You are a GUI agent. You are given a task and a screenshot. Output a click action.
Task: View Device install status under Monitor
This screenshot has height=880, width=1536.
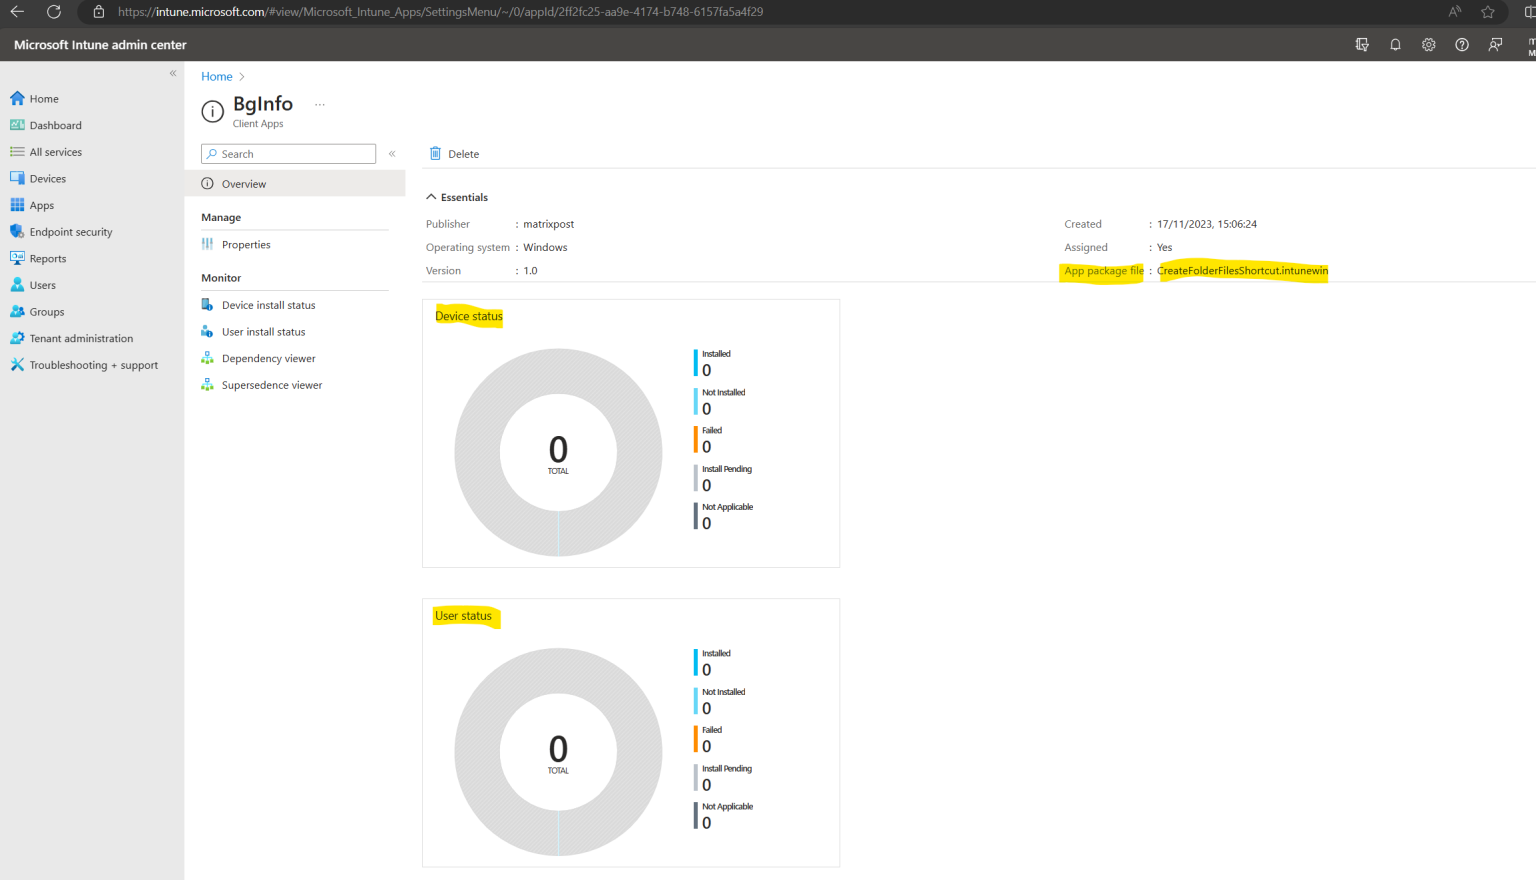(270, 304)
